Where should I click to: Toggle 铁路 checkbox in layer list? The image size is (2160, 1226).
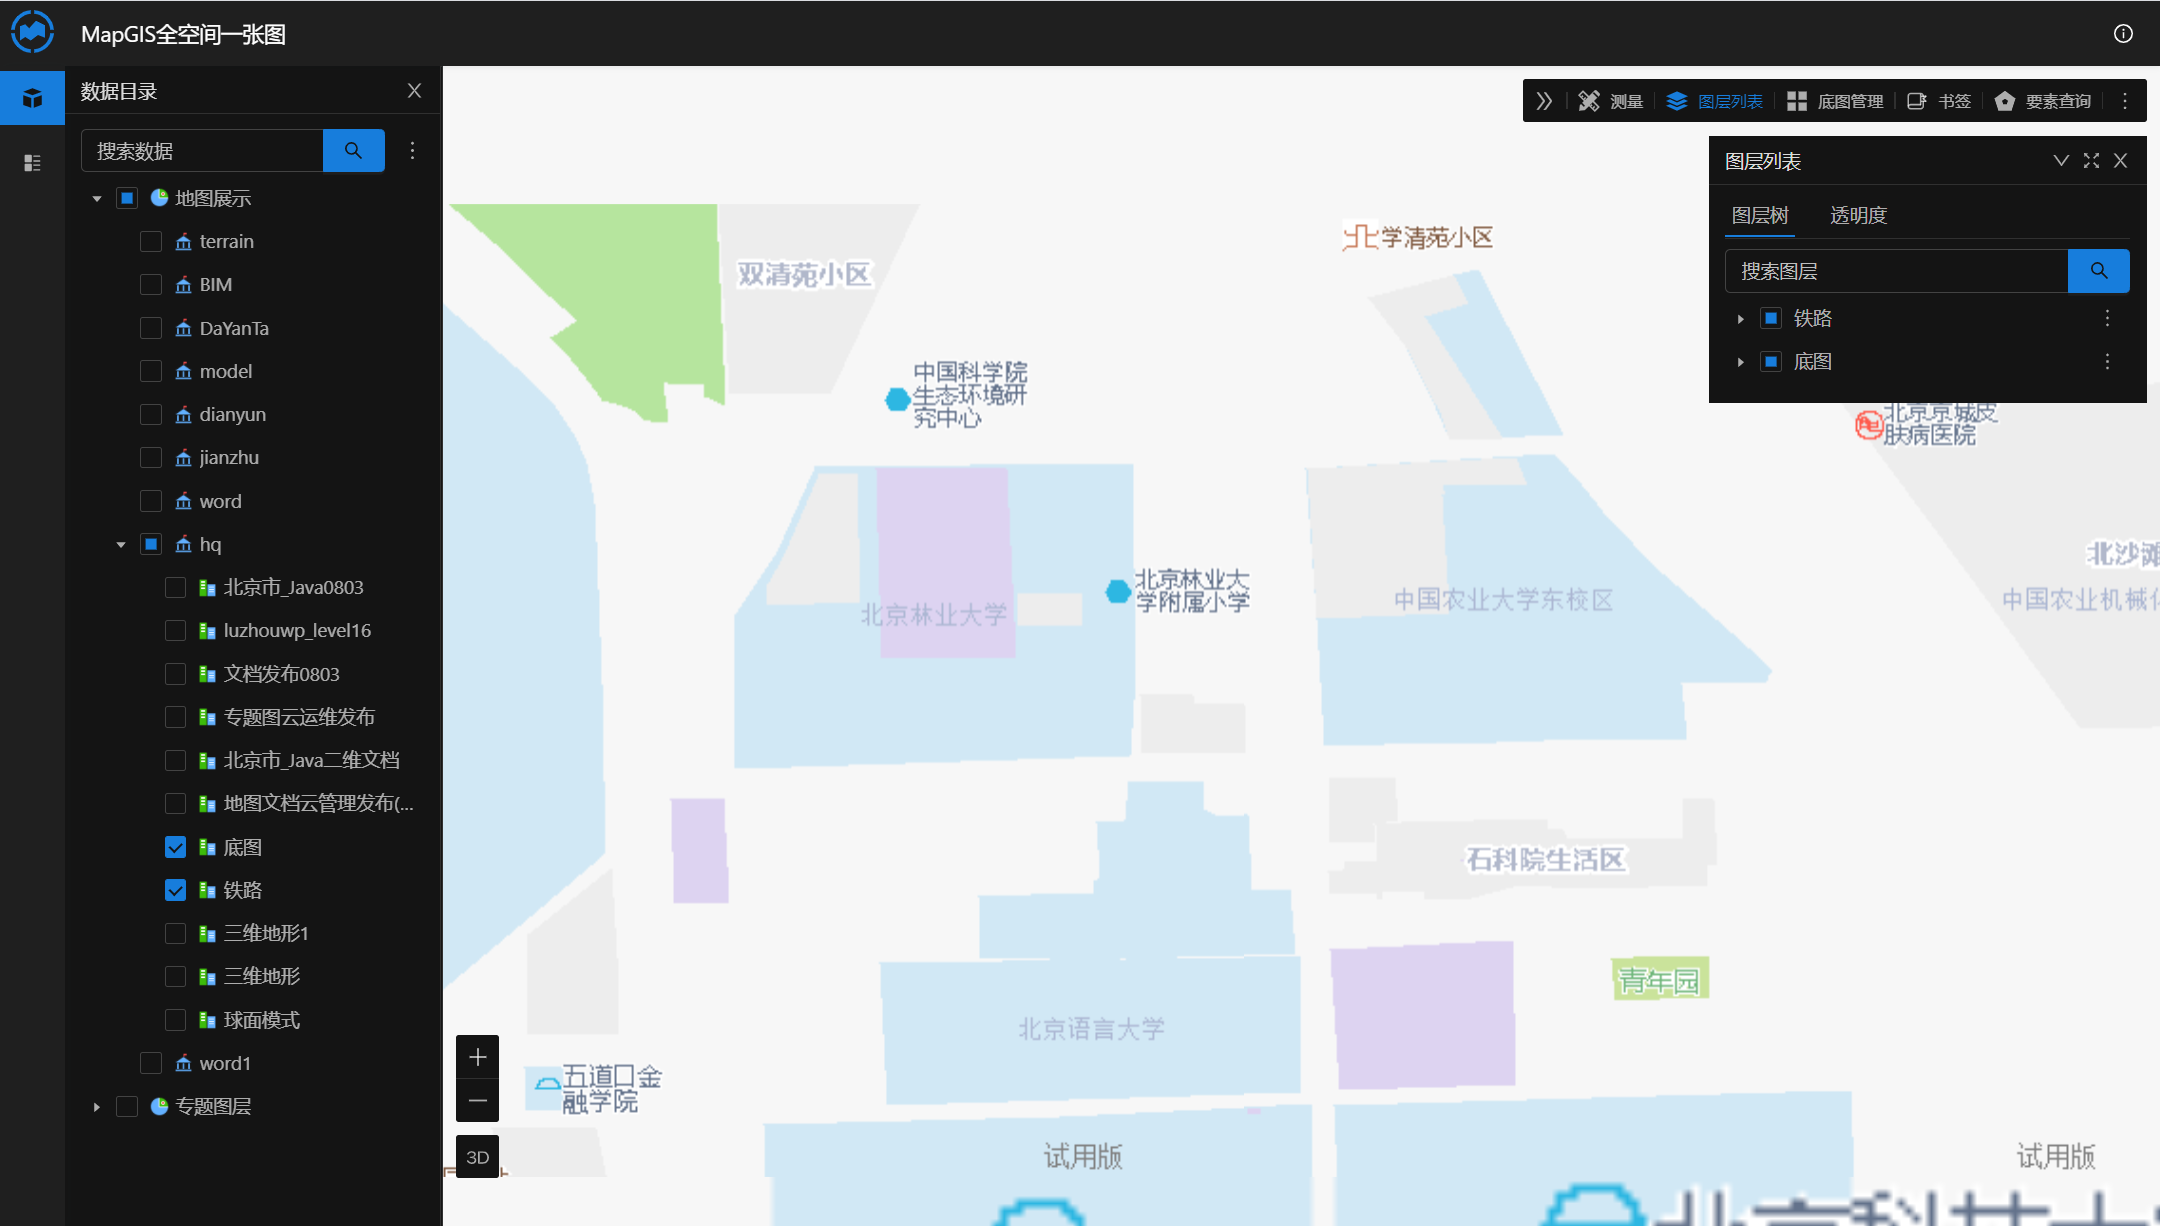click(1771, 318)
